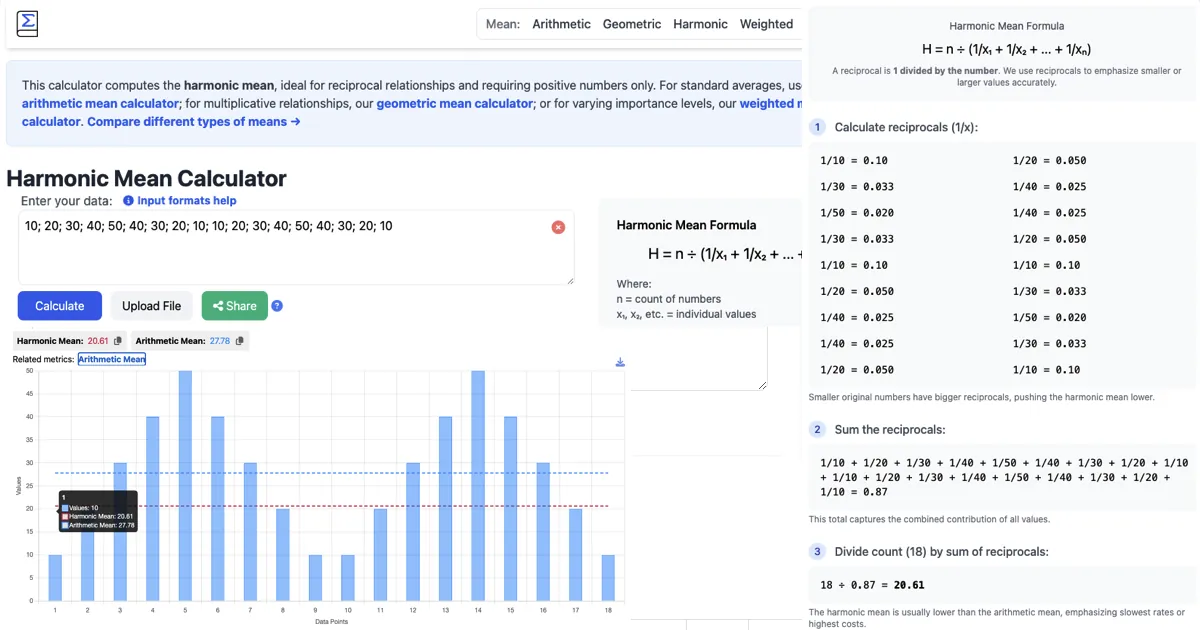Switch to the Arithmetic mean tab
The image size is (1200, 630).
tap(561, 23)
